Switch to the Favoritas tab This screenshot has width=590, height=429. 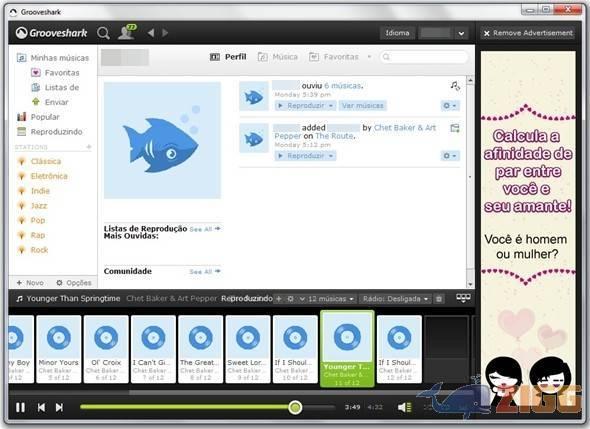point(334,57)
